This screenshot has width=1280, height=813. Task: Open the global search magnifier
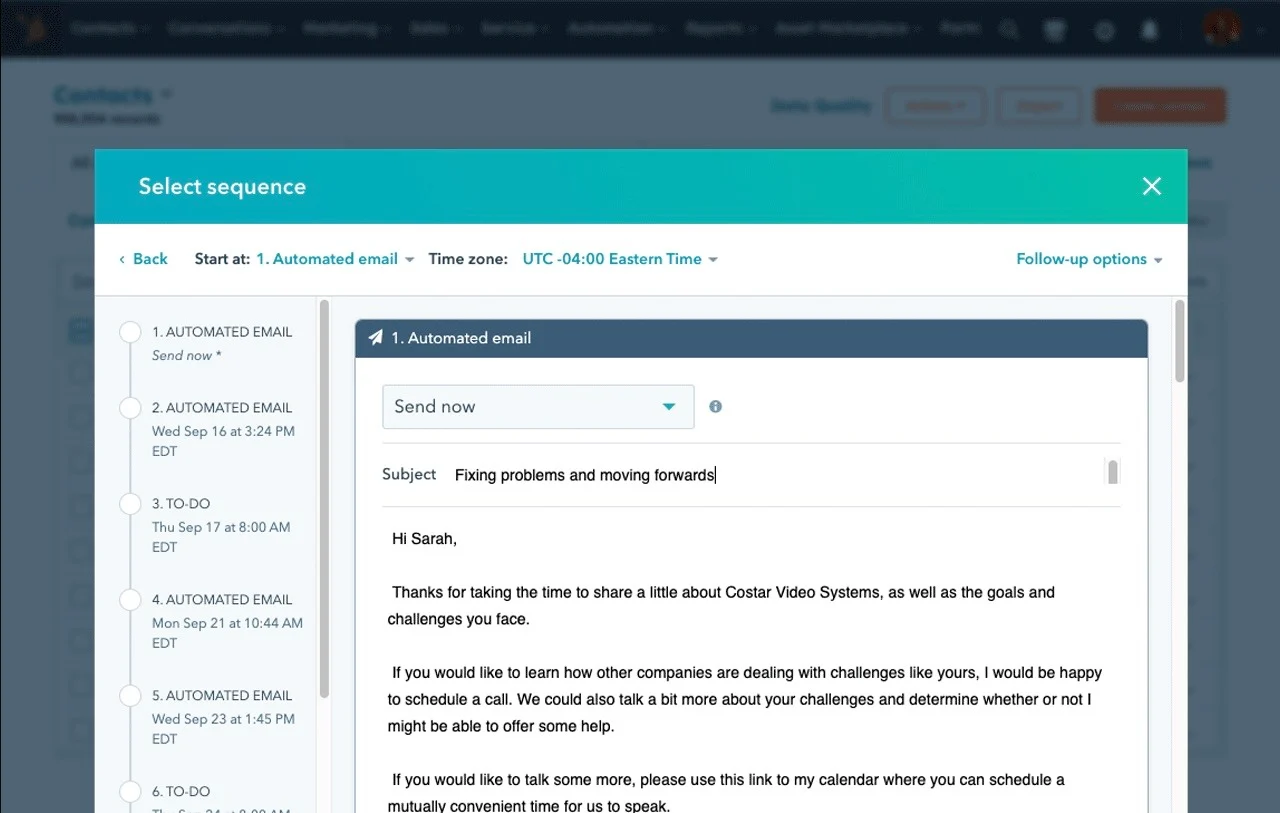tap(1009, 28)
